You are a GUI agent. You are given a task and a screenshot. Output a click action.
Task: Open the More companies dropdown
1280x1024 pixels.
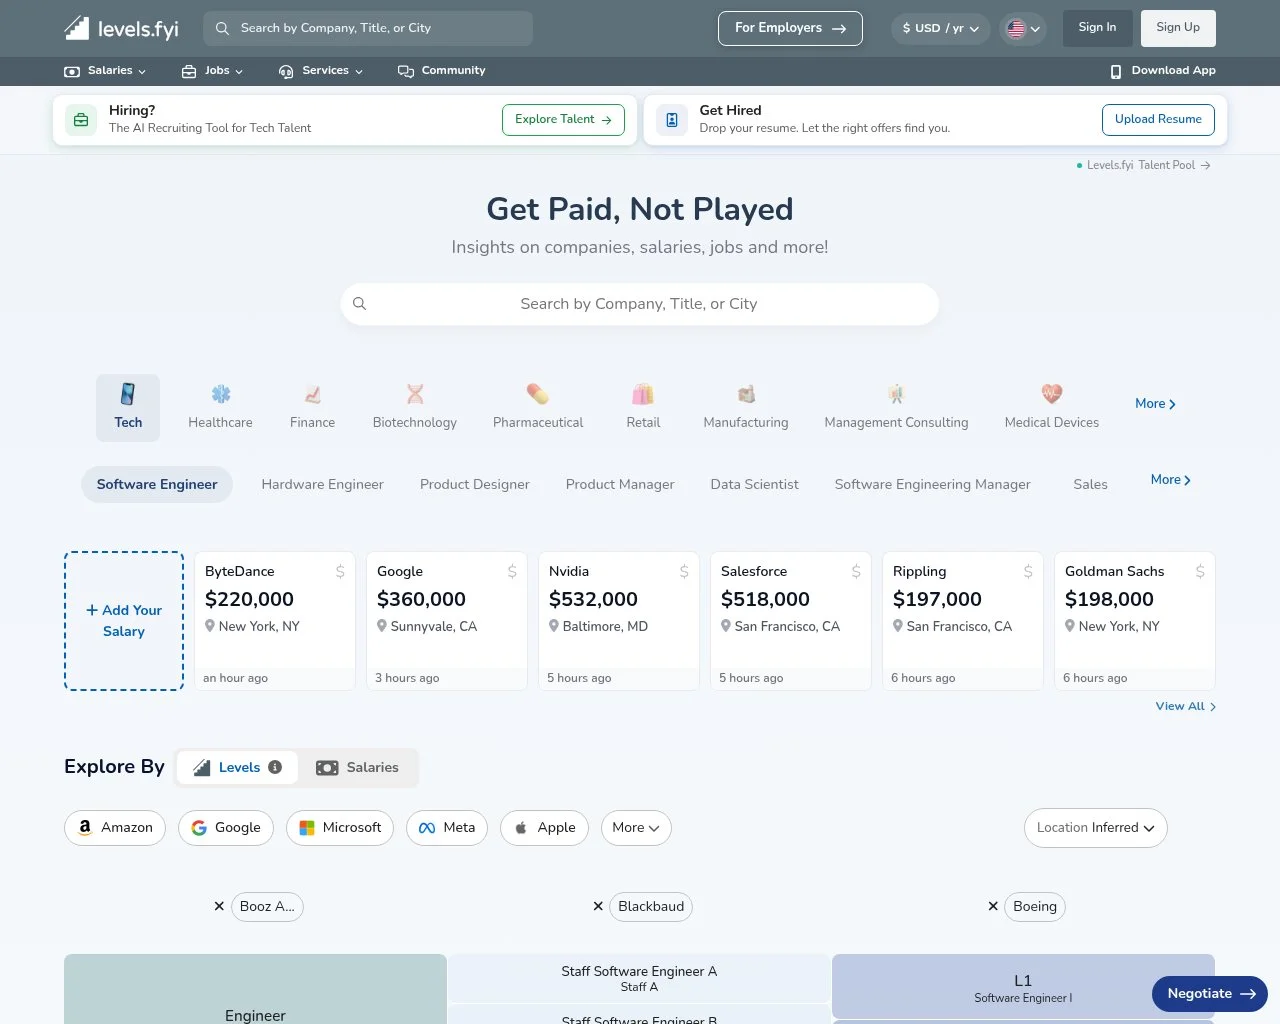click(x=636, y=828)
